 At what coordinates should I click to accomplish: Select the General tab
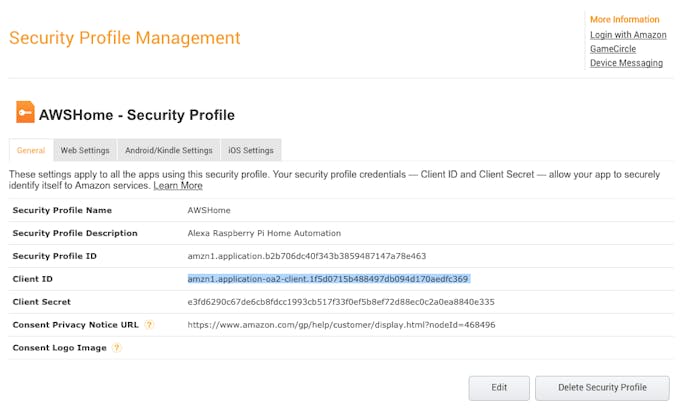coord(31,151)
